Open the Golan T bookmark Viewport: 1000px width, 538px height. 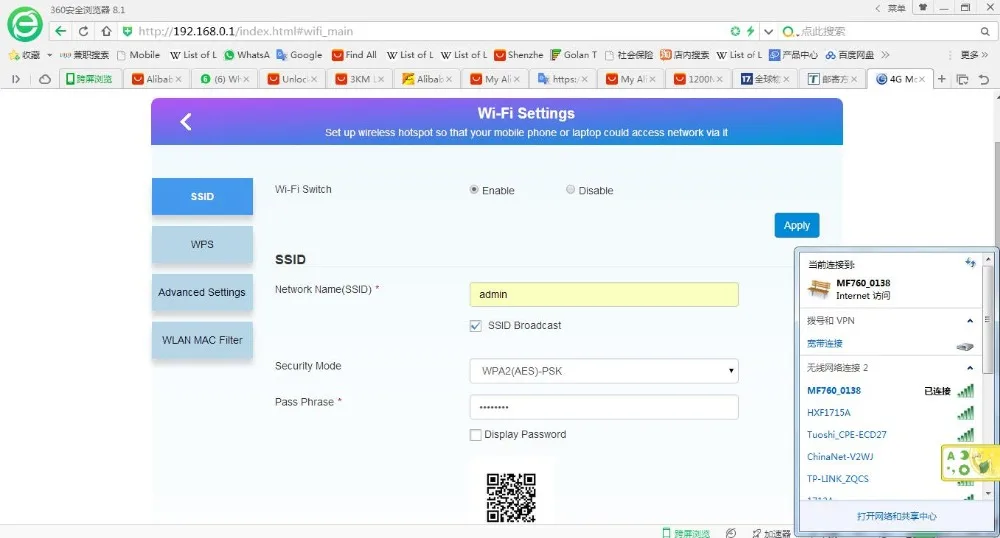pyautogui.click(x=574, y=55)
